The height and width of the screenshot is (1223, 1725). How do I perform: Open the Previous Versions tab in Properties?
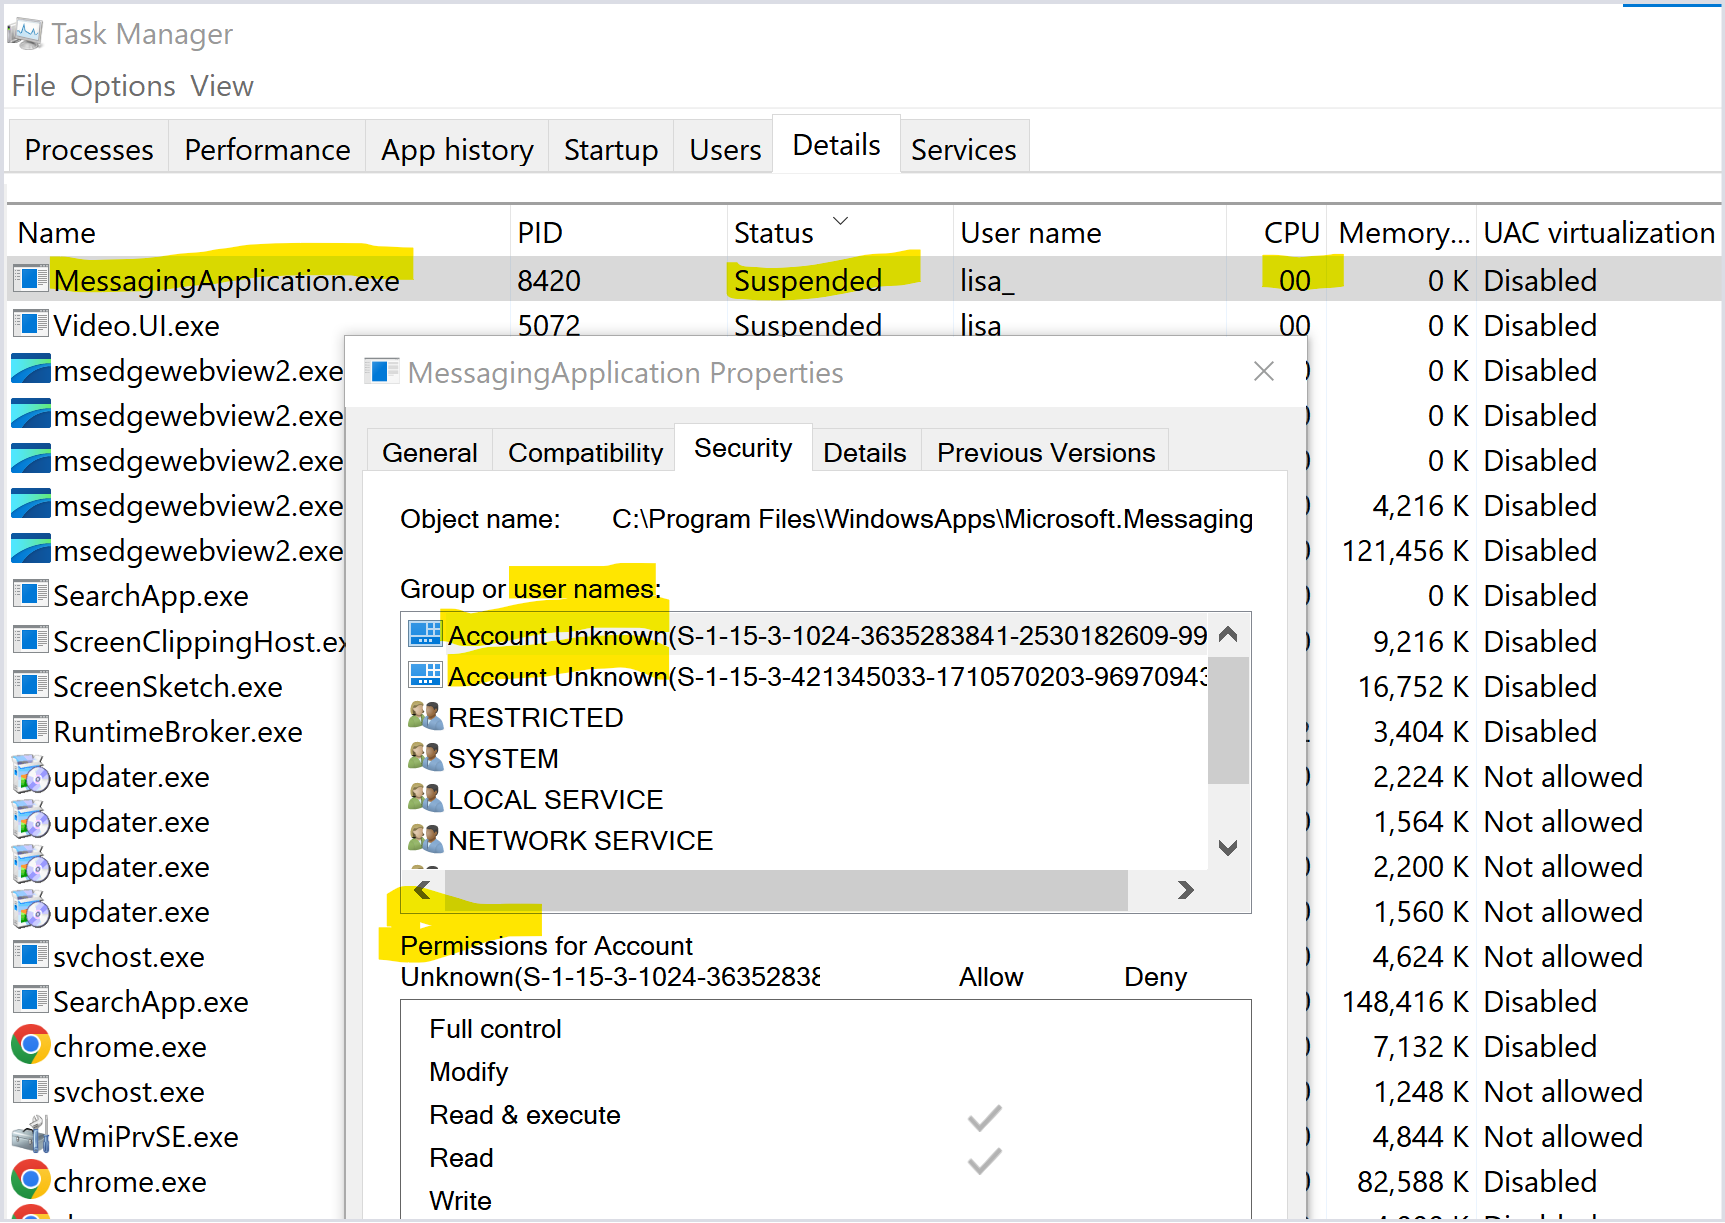click(x=1046, y=452)
